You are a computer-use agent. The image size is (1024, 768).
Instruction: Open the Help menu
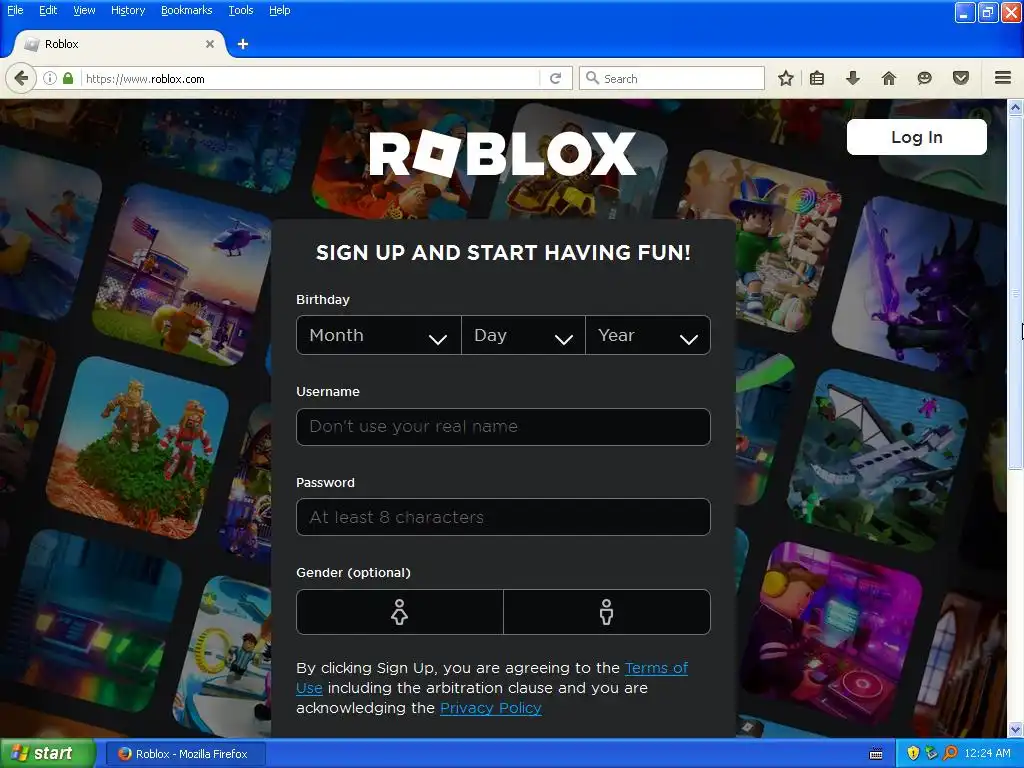pyautogui.click(x=280, y=10)
